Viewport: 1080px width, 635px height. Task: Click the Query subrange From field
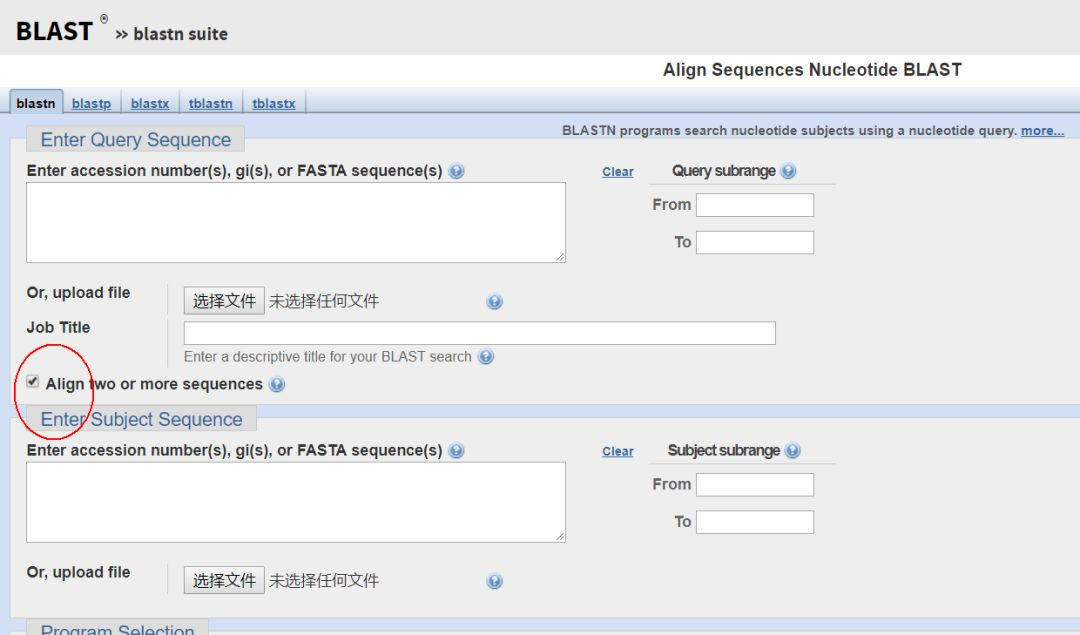pyautogui.click(x=755, y=205)
